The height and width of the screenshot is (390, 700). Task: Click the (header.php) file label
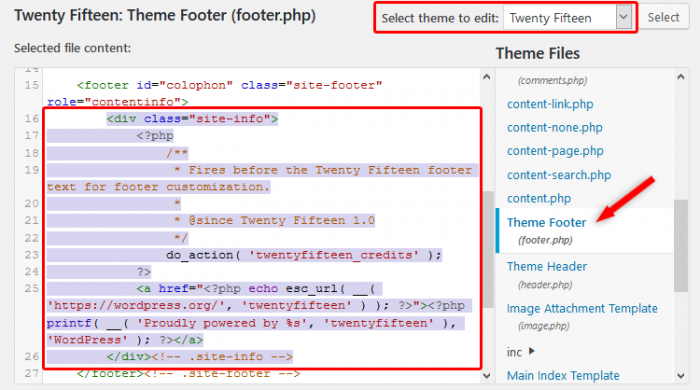coord(545,285)
